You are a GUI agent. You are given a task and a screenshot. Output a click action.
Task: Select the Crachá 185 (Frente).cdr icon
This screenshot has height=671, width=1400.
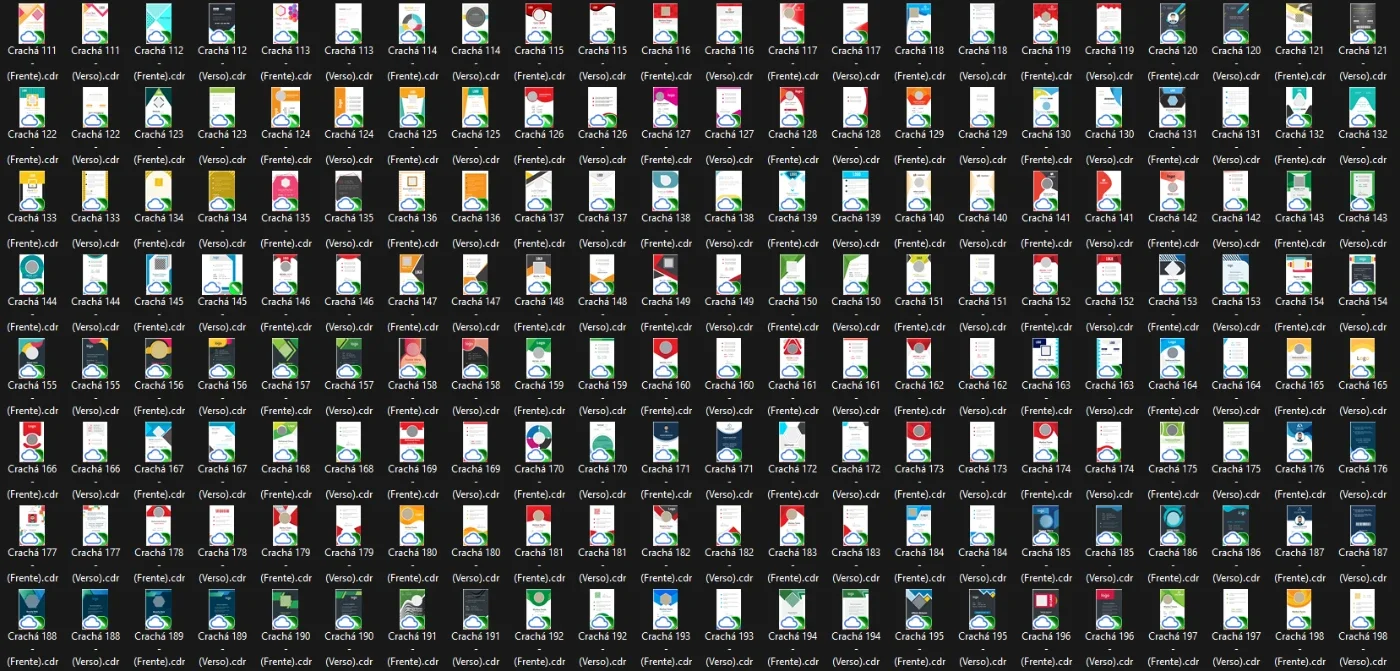pyautogui.click(x=1045, y=524)
